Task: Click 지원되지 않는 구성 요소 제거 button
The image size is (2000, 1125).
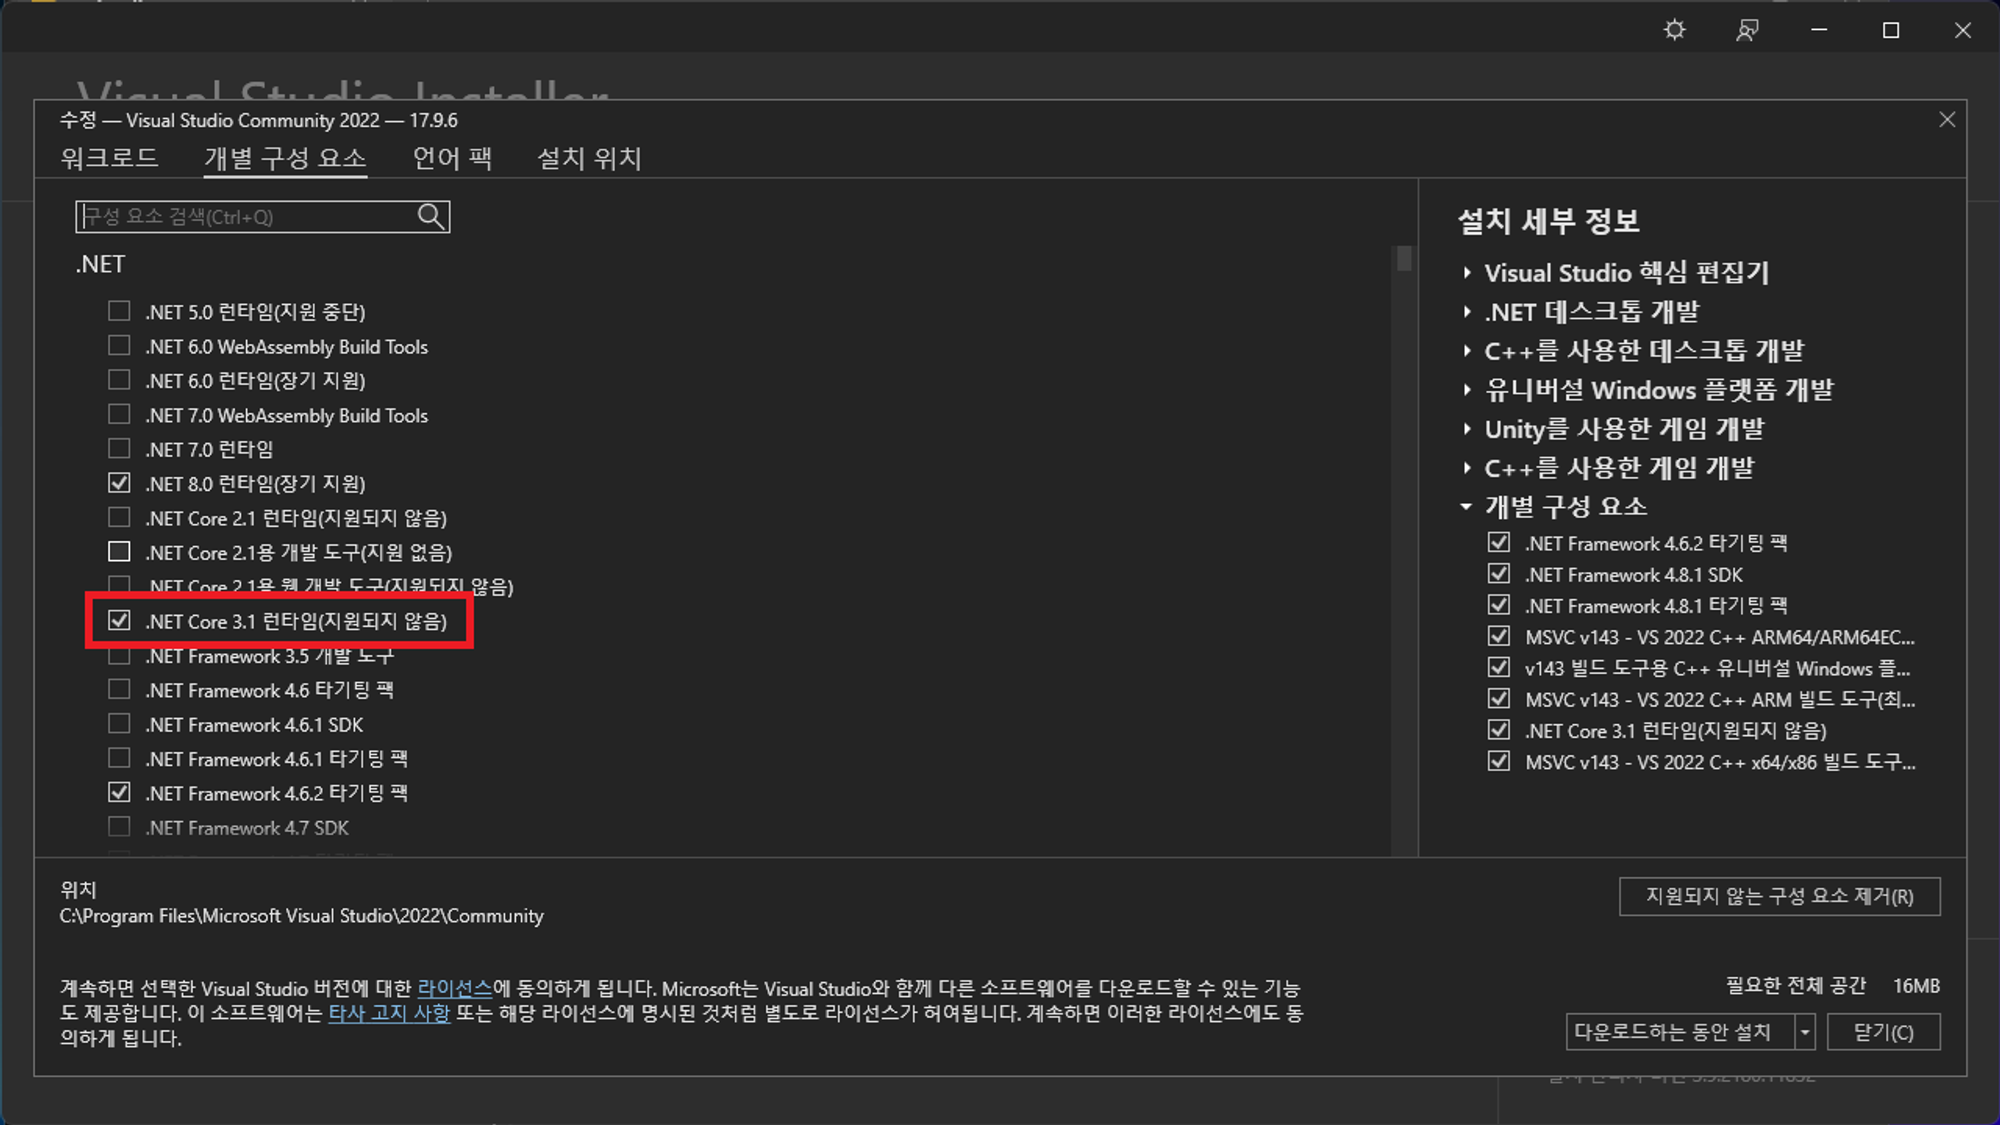Action: click(1779, 896)
